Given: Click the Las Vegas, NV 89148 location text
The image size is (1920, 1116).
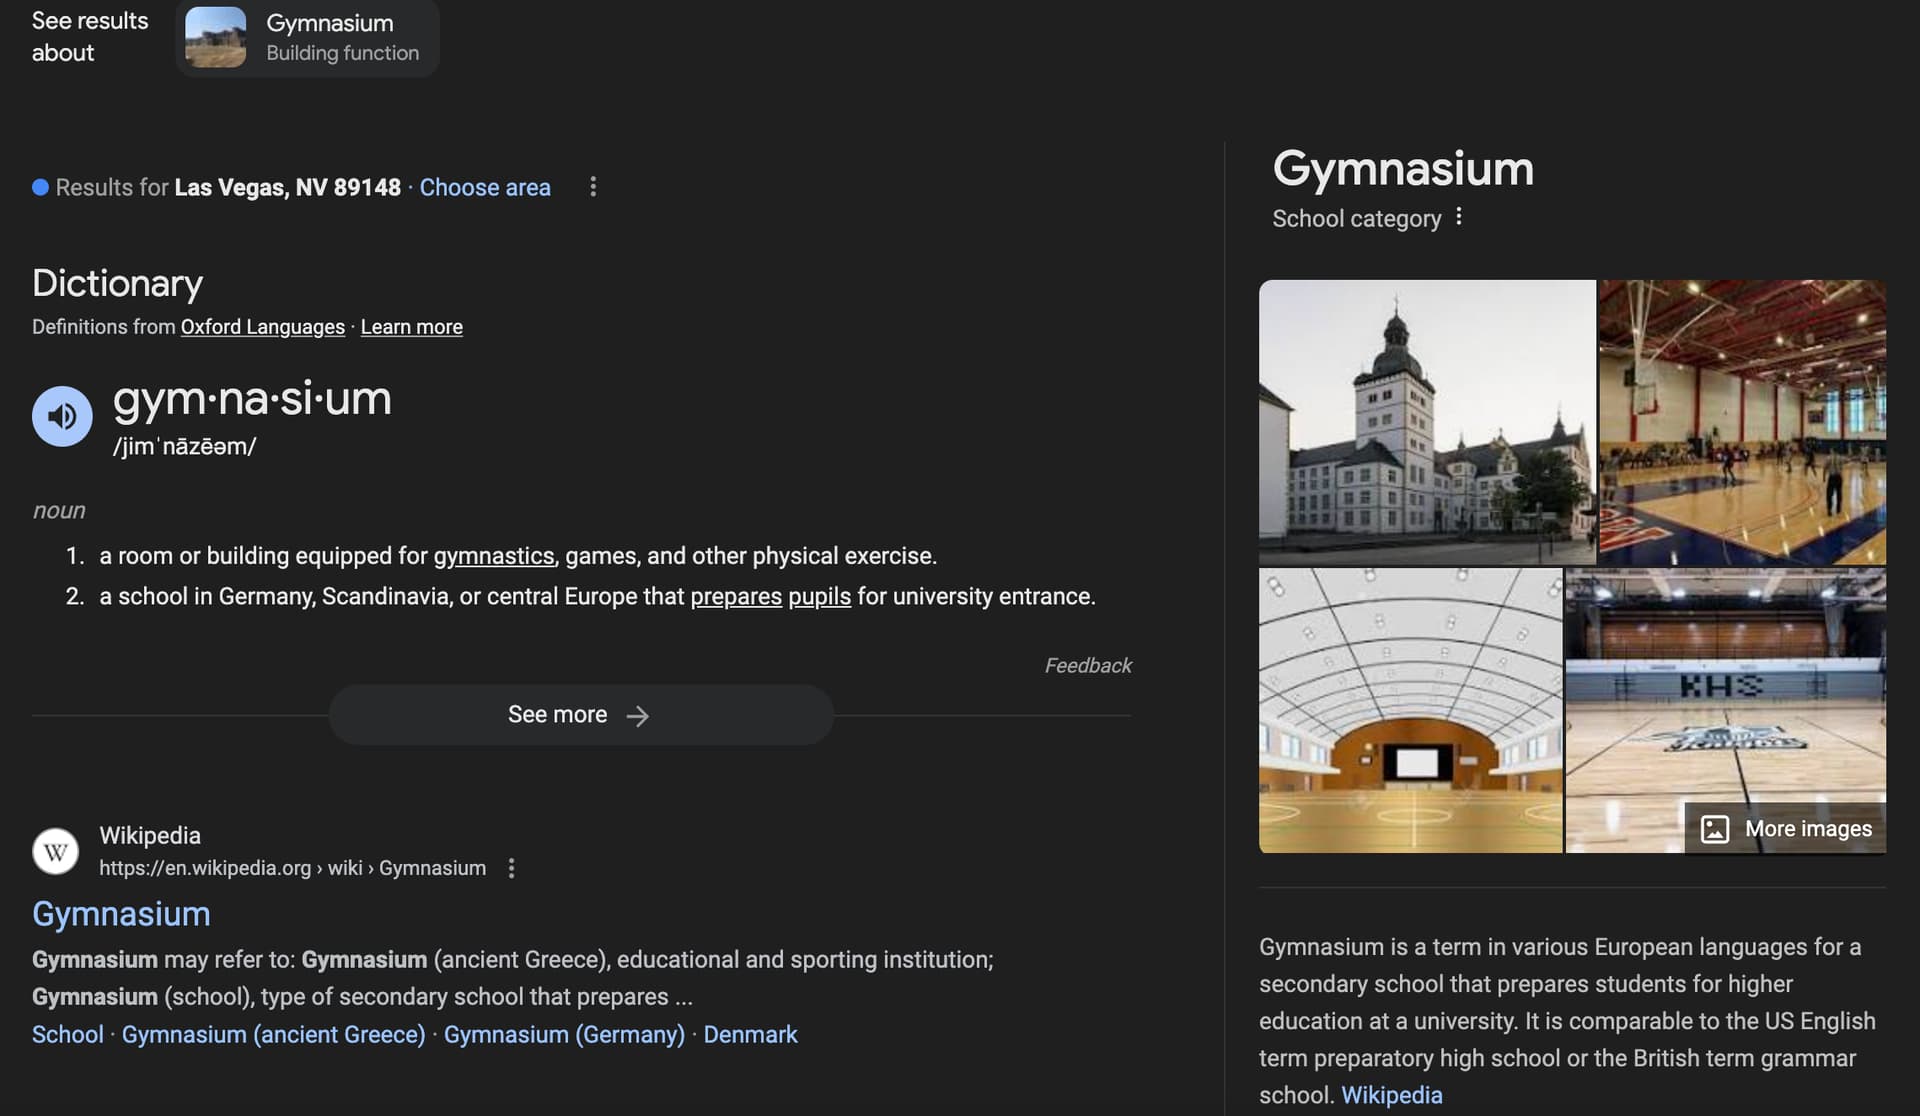Looking at the screenshot, I should (287, 187).
